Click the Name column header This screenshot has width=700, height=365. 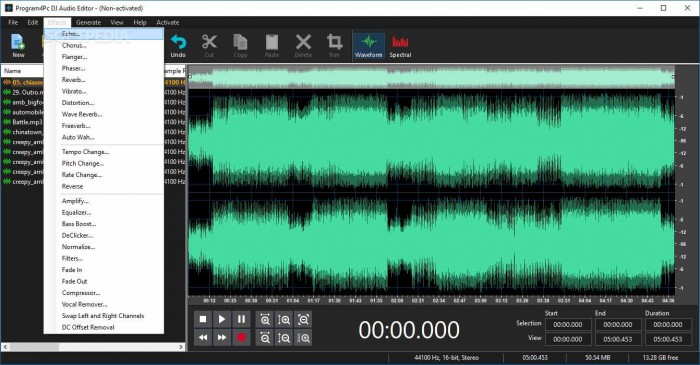[22, 71]
